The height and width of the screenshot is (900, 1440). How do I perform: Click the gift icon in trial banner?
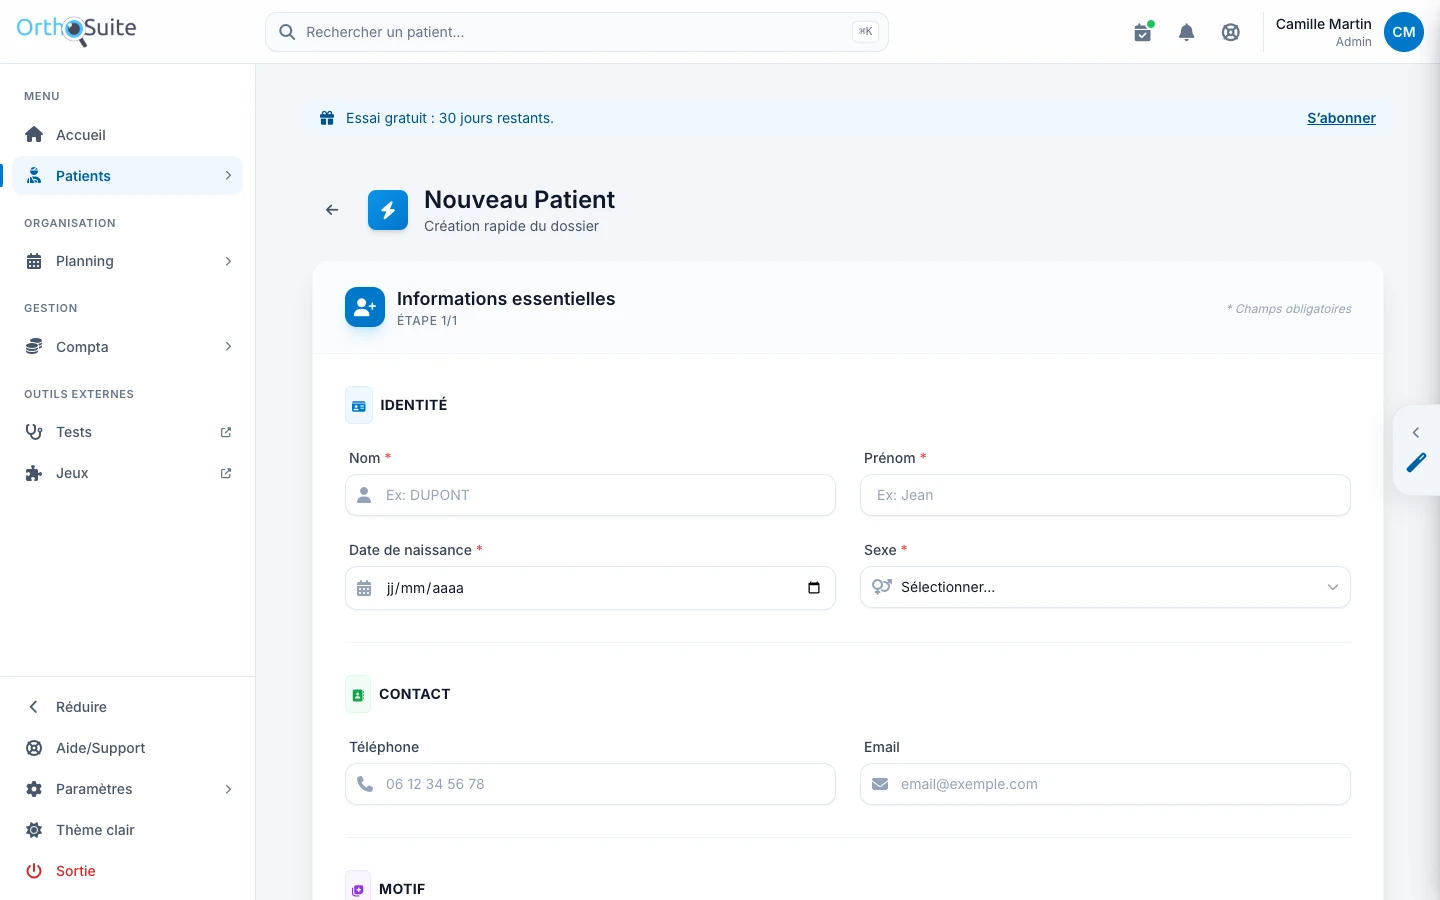[x=327, y=118]
